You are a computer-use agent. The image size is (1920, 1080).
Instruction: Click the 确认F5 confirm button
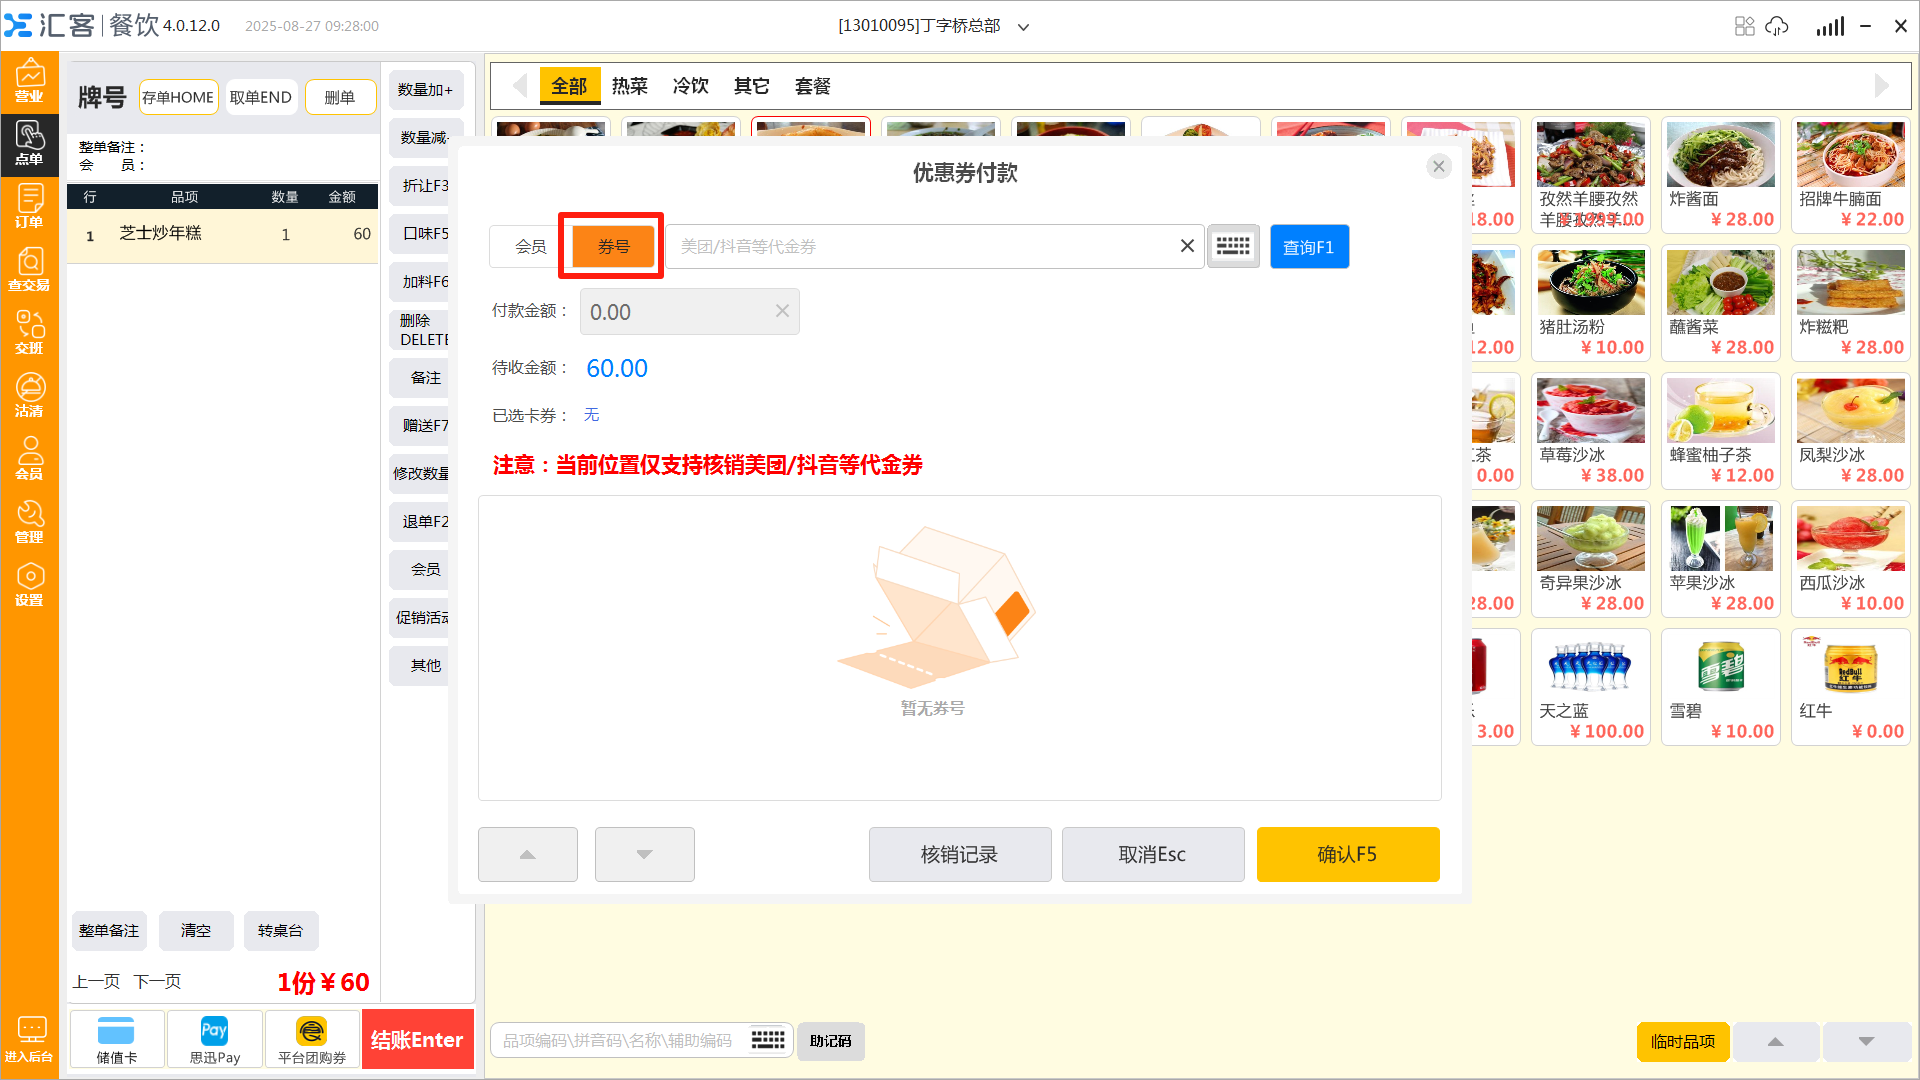coord(1347,854)
